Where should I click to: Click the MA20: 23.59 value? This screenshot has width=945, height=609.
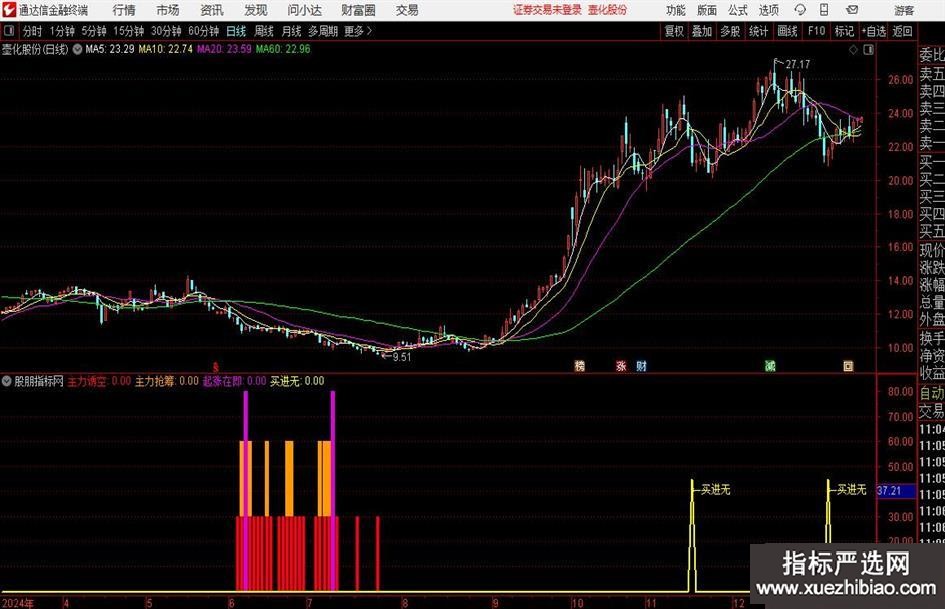tap(224, 49)
